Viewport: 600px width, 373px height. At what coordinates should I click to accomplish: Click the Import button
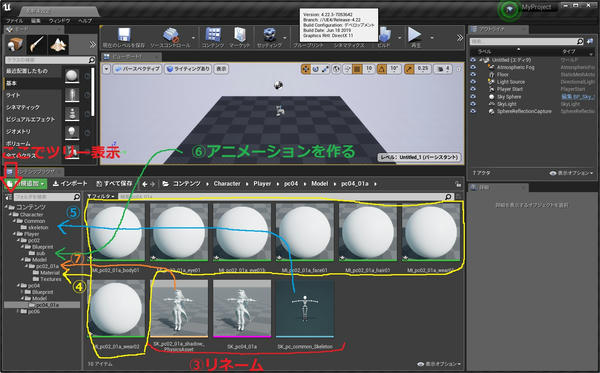pos(70,184)
